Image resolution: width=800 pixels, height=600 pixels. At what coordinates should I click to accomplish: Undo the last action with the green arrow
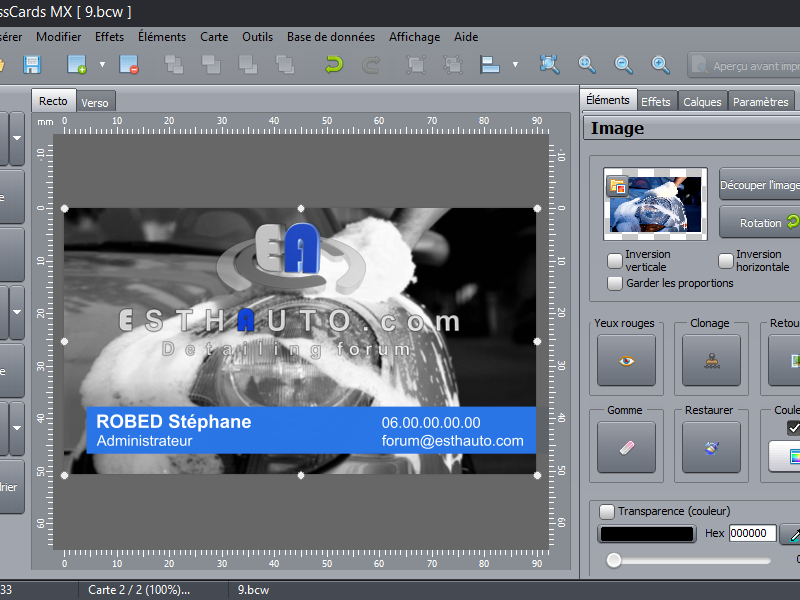tap(334, 65)
